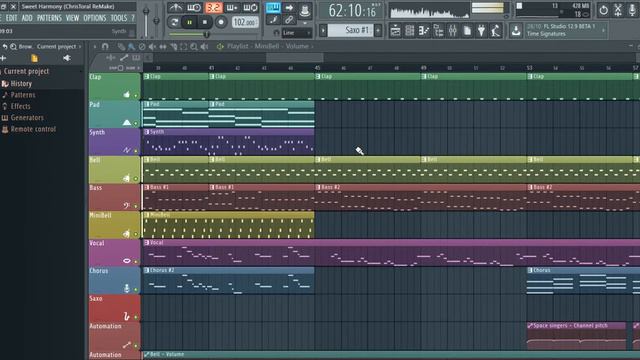Open the EDIT menu
Viewport: 640px width, 360px height.
point(11,18)
